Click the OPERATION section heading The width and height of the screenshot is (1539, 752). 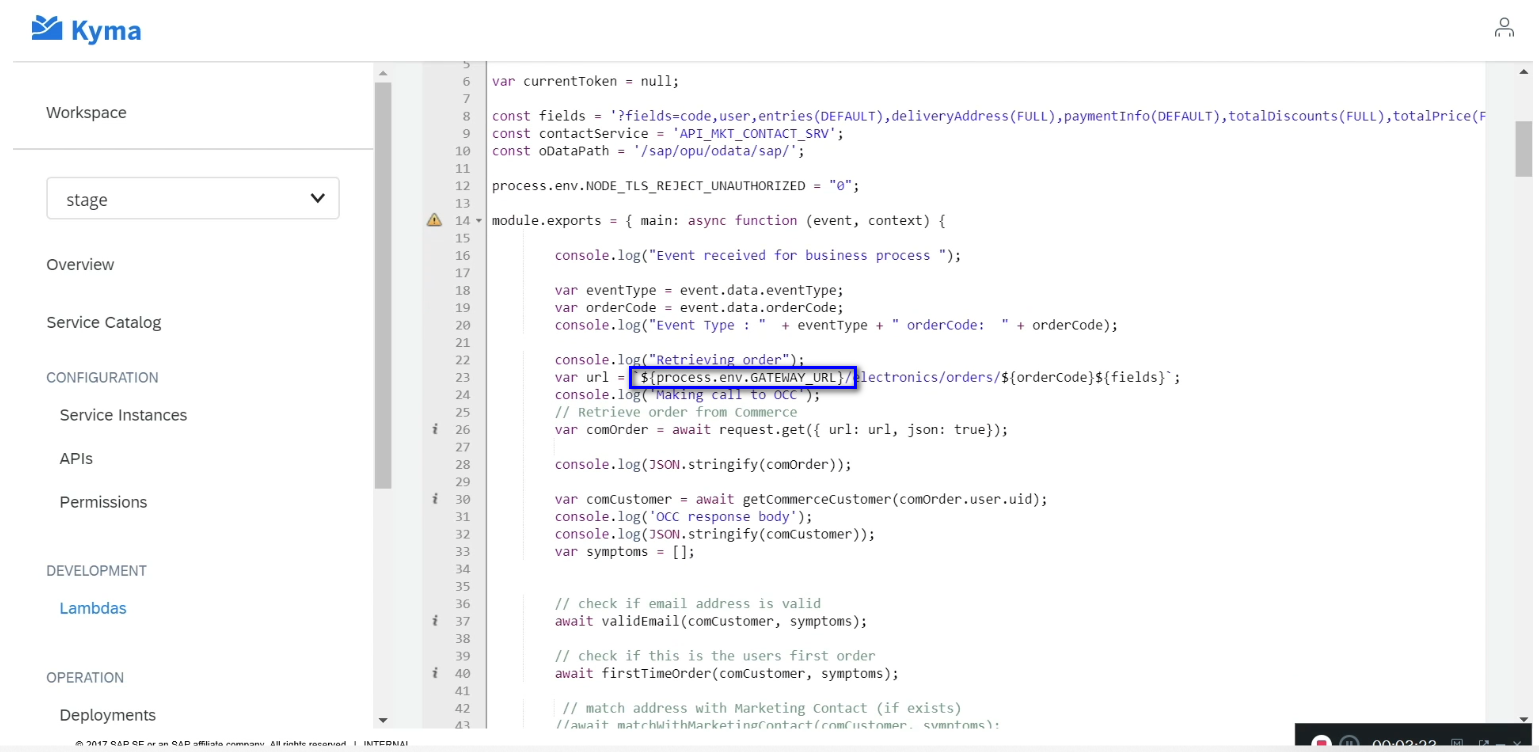click(x=85, y=677)
